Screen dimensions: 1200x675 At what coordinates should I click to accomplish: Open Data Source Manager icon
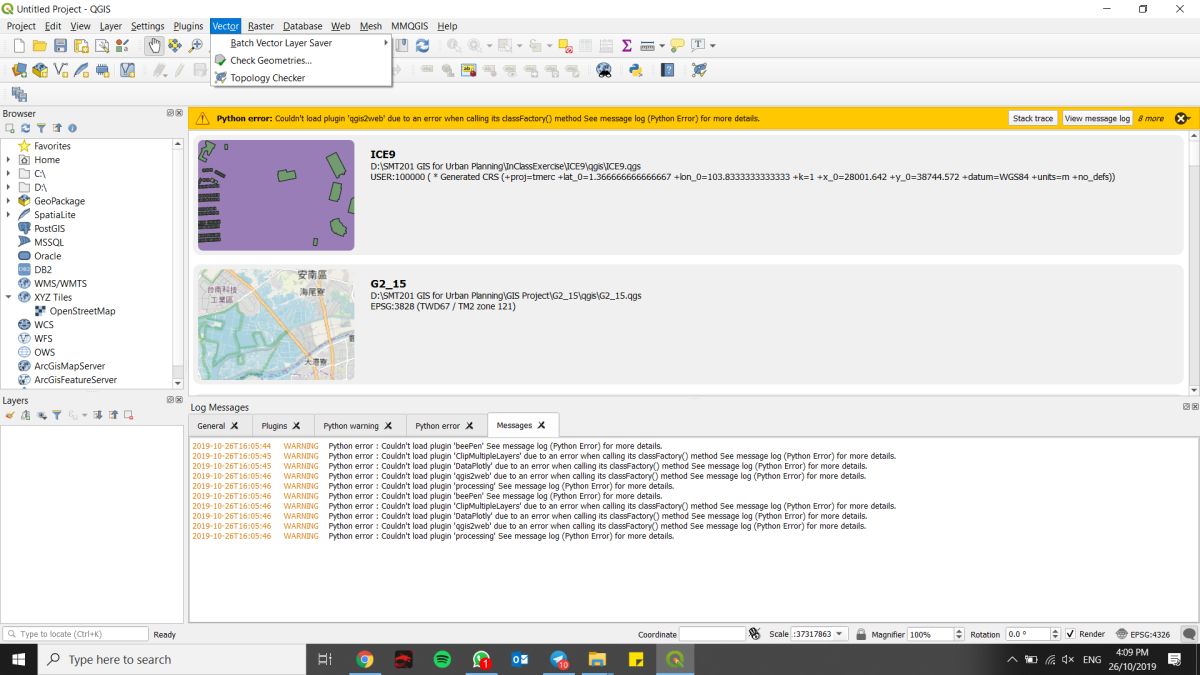19,70
